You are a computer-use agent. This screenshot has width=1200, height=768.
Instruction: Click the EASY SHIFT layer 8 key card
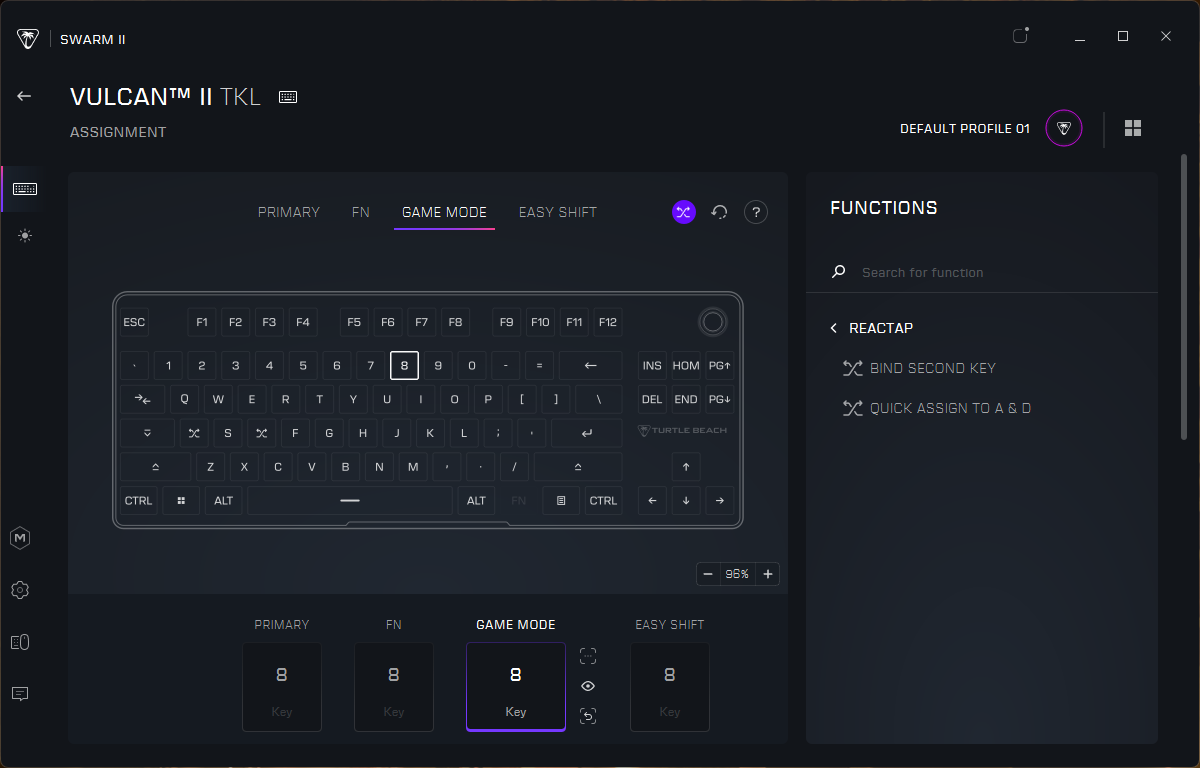click(x=670, y=687)
